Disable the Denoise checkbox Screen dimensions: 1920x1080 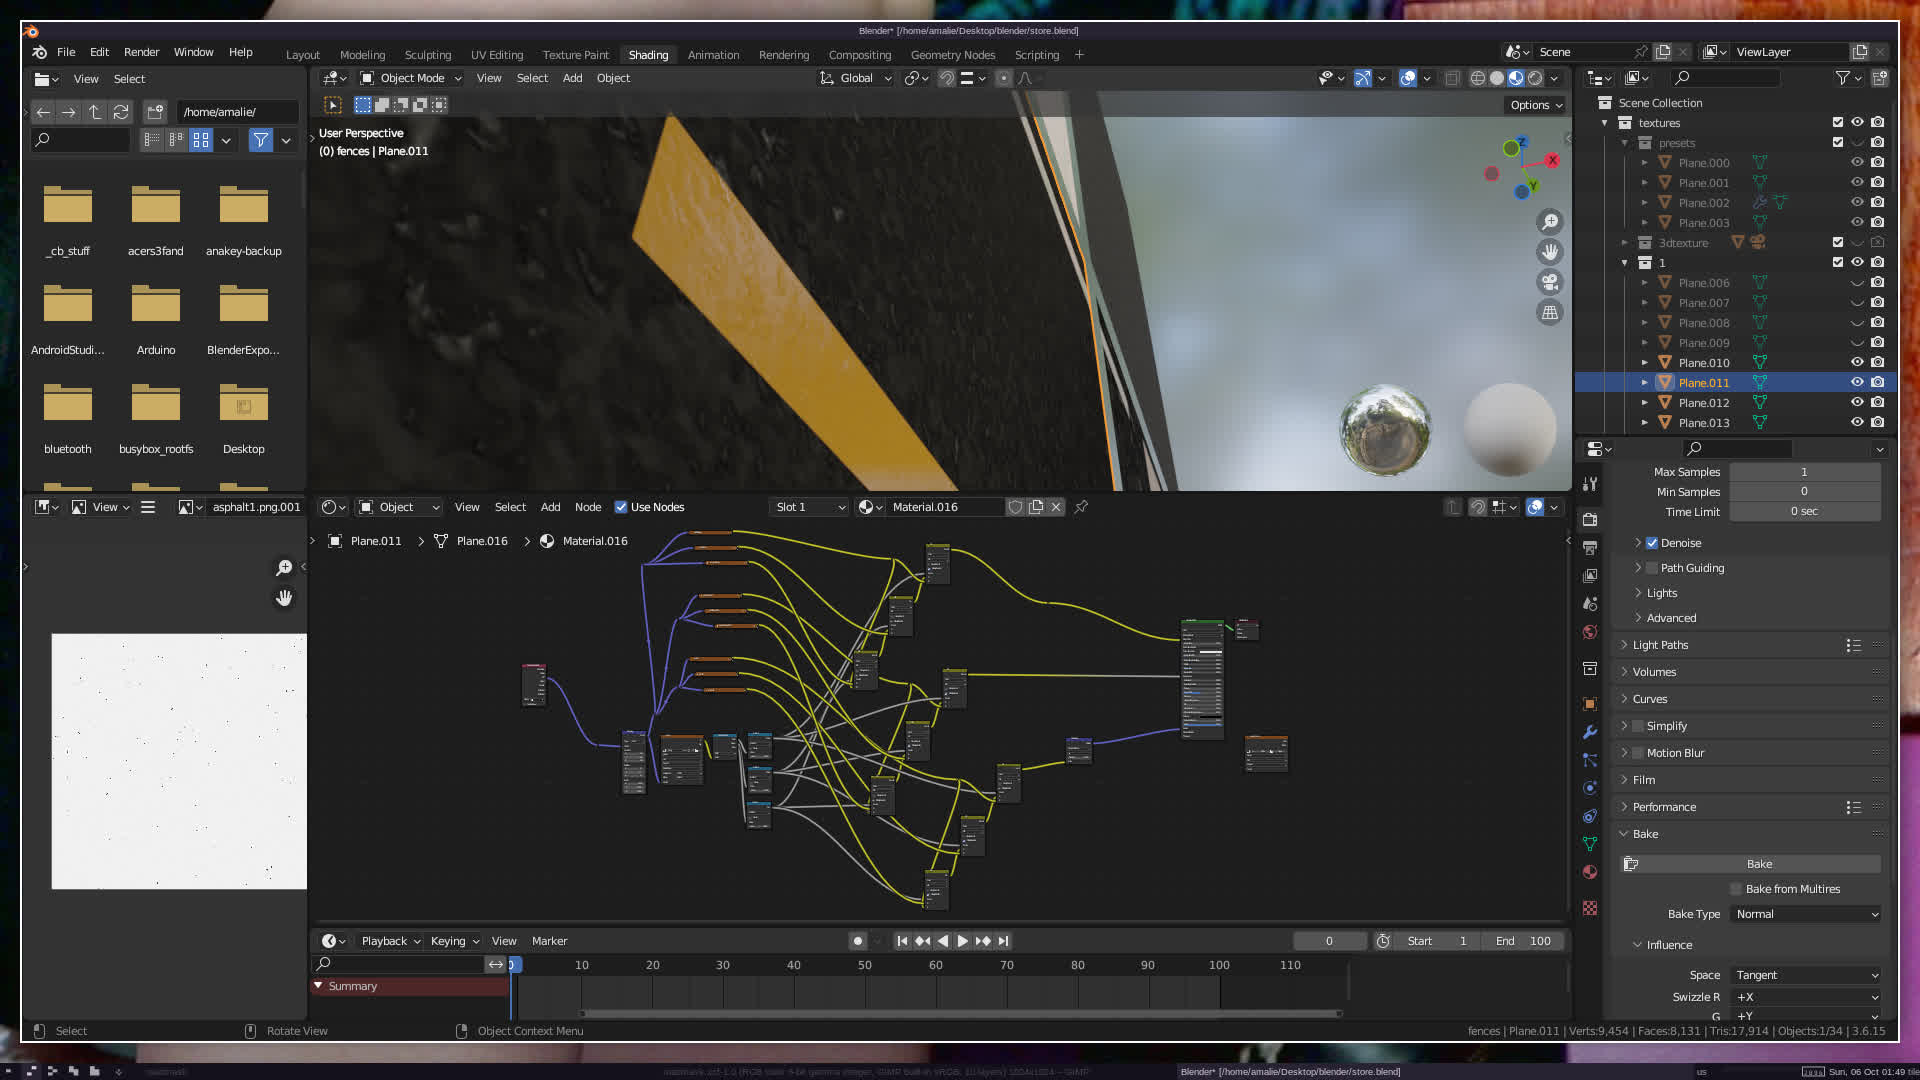point(1652,543)
